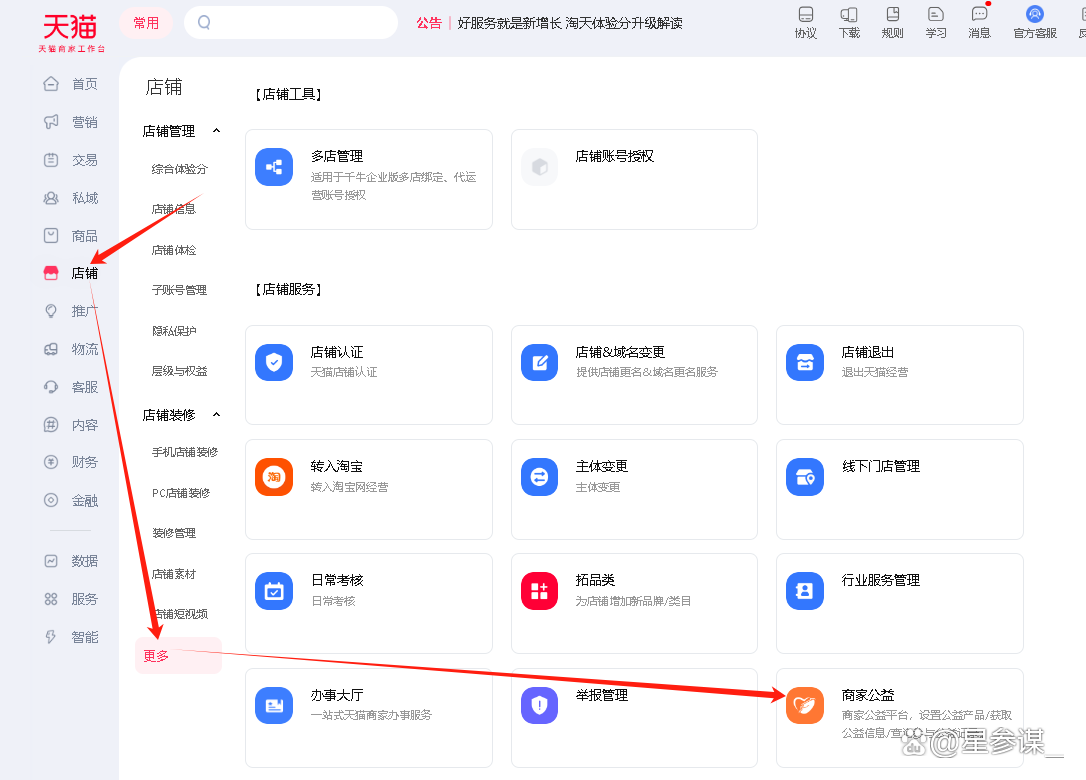Click the 常用 button in header
The width and height of the screenshot is (1086, 780).
[x=146, y=23]
